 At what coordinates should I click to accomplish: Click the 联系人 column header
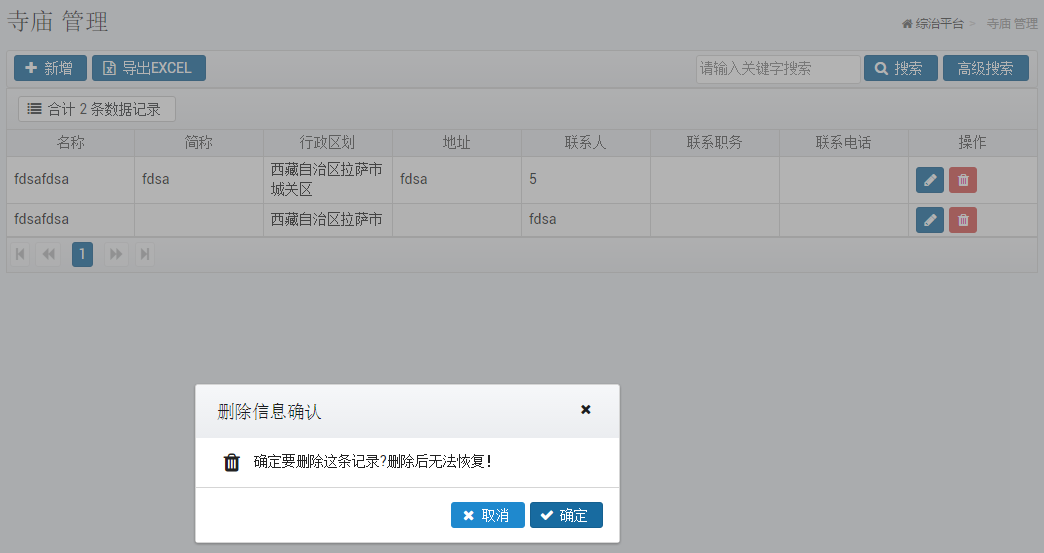(x=585, y=142)
